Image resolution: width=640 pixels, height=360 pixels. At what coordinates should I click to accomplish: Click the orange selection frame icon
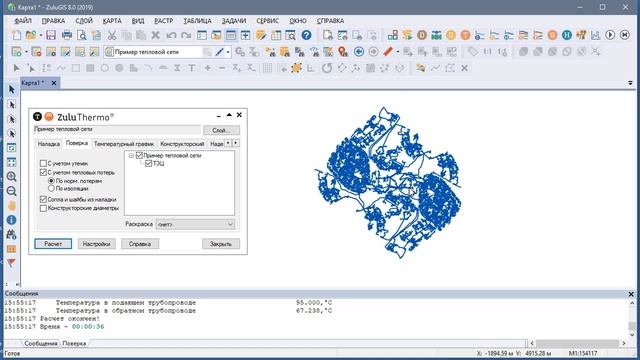coord(296,68)
